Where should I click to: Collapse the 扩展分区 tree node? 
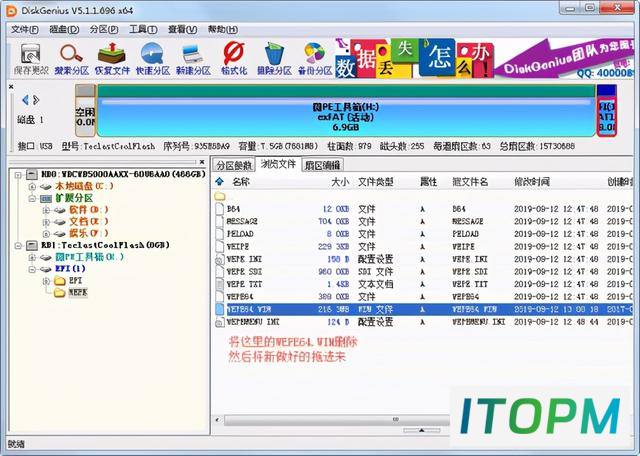[32, 198]
